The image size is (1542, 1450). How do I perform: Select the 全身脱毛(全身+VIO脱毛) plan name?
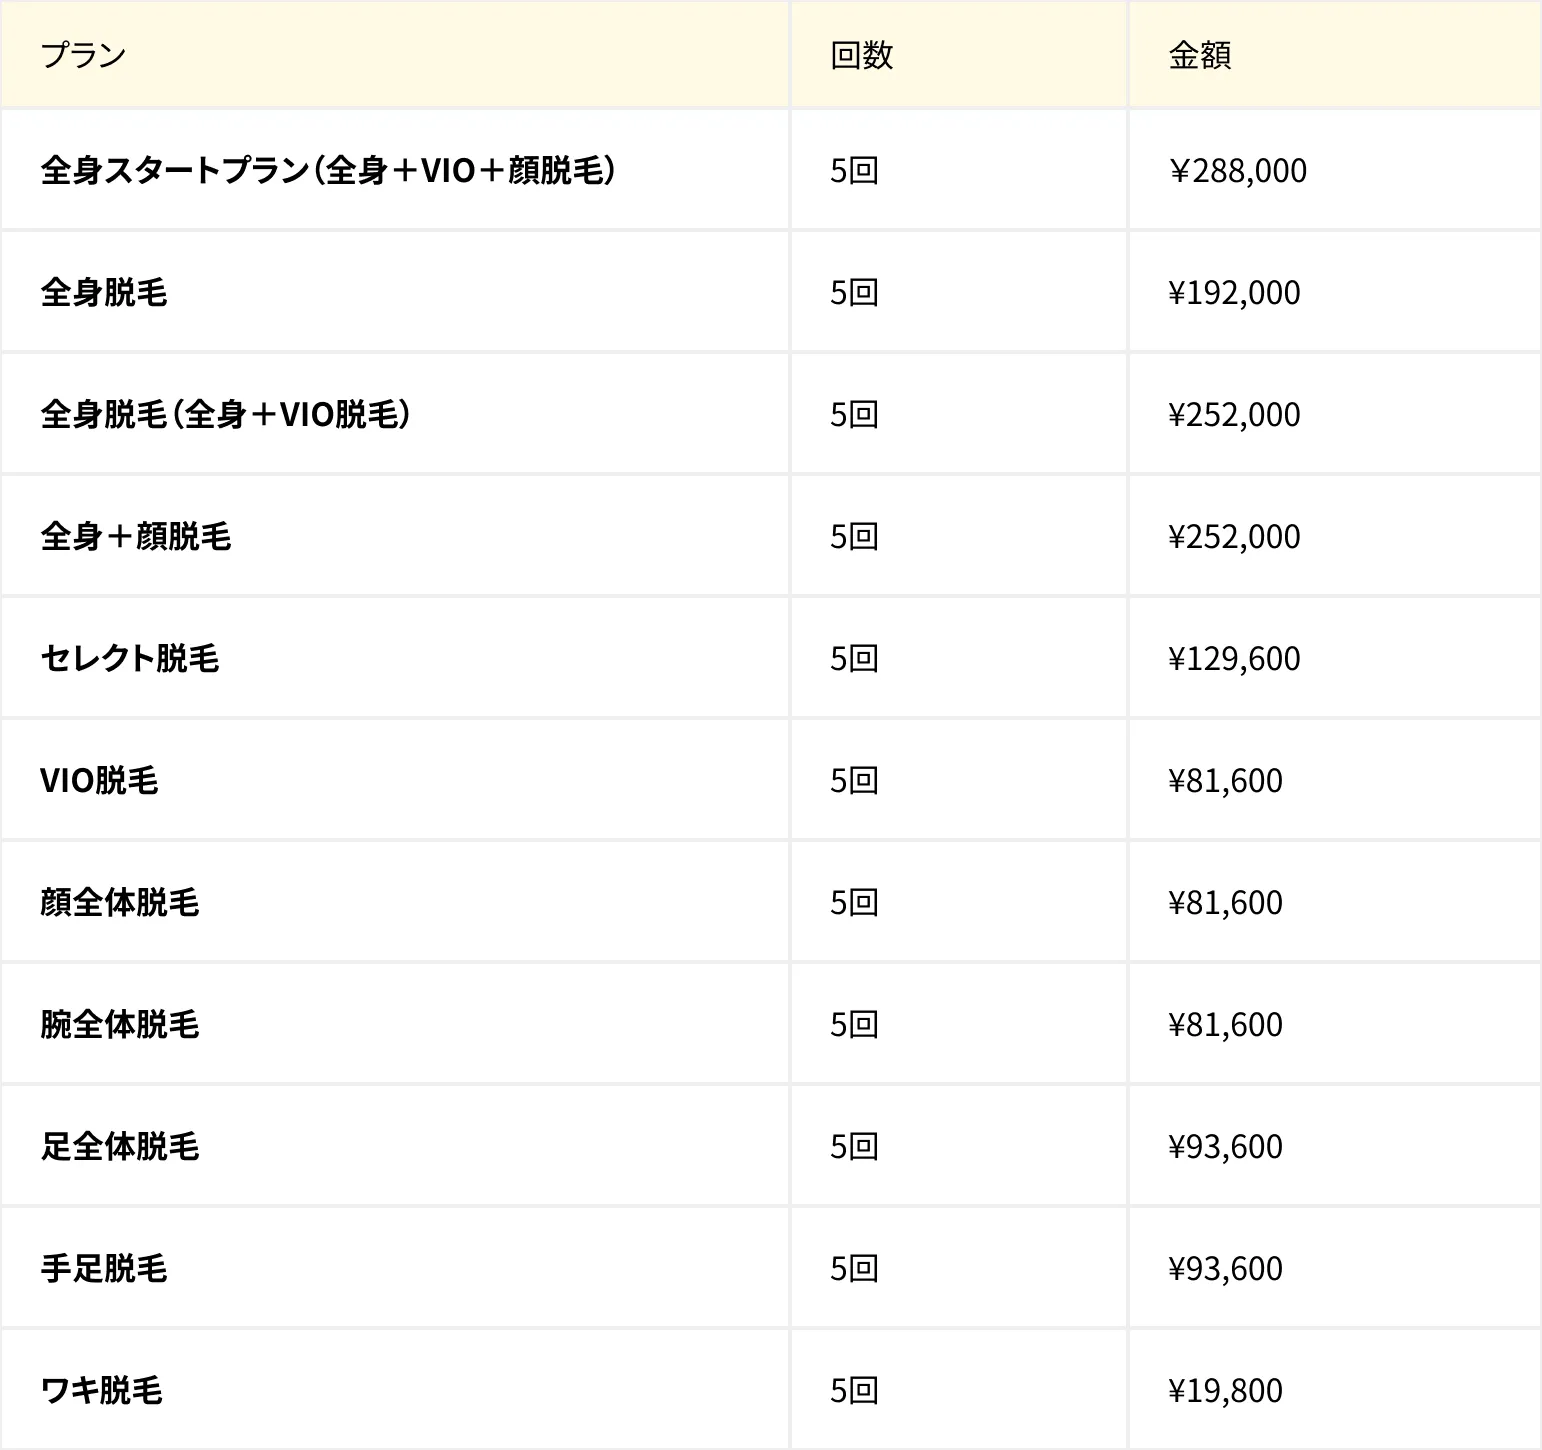click(x=225, y=415)
